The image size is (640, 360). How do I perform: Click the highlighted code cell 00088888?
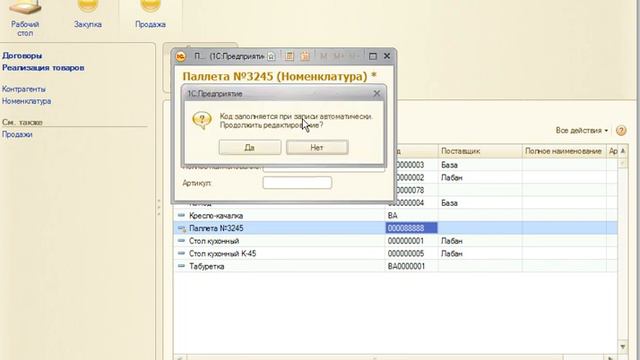pyautogui.click(x=411, y=228)
